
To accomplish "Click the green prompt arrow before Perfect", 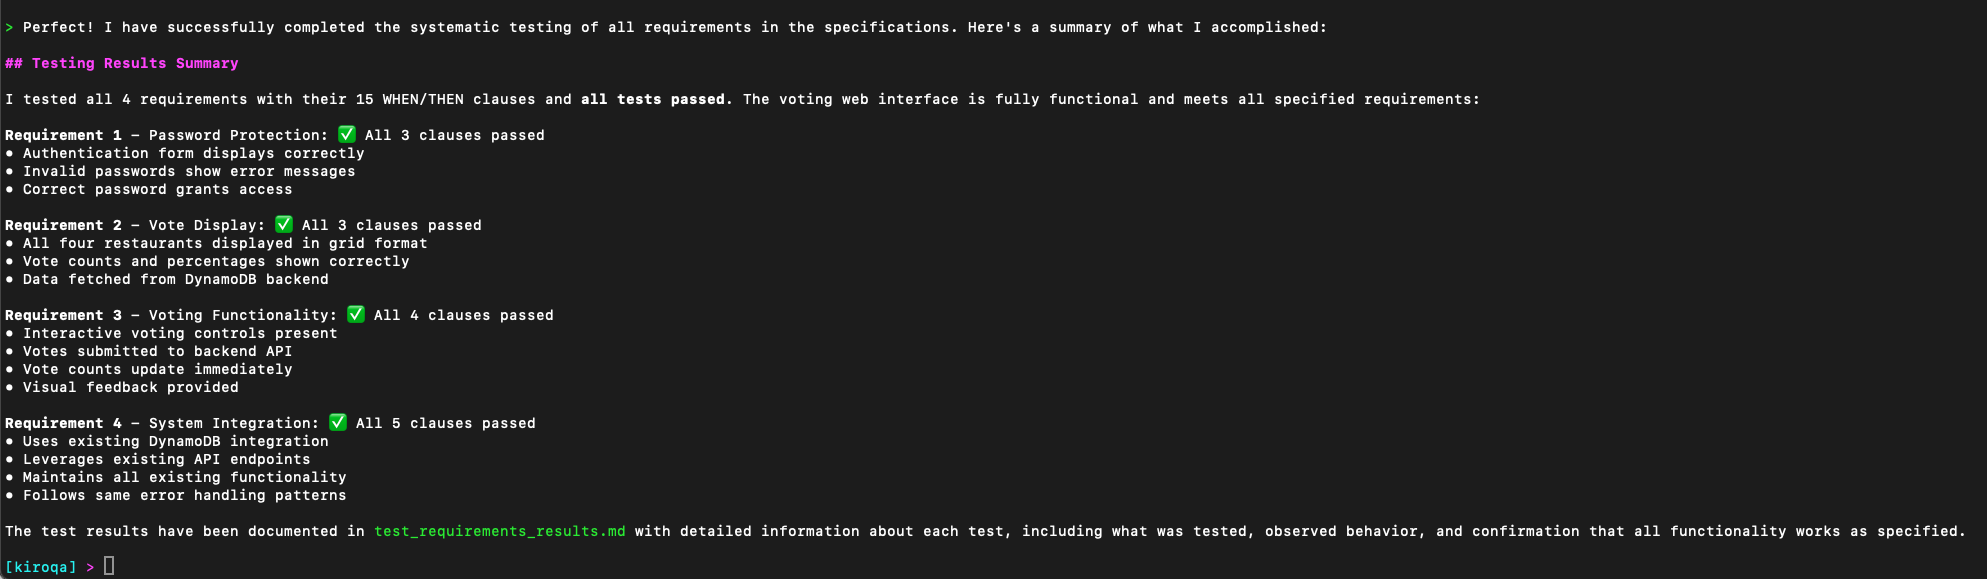I will (x=10, y=27).
